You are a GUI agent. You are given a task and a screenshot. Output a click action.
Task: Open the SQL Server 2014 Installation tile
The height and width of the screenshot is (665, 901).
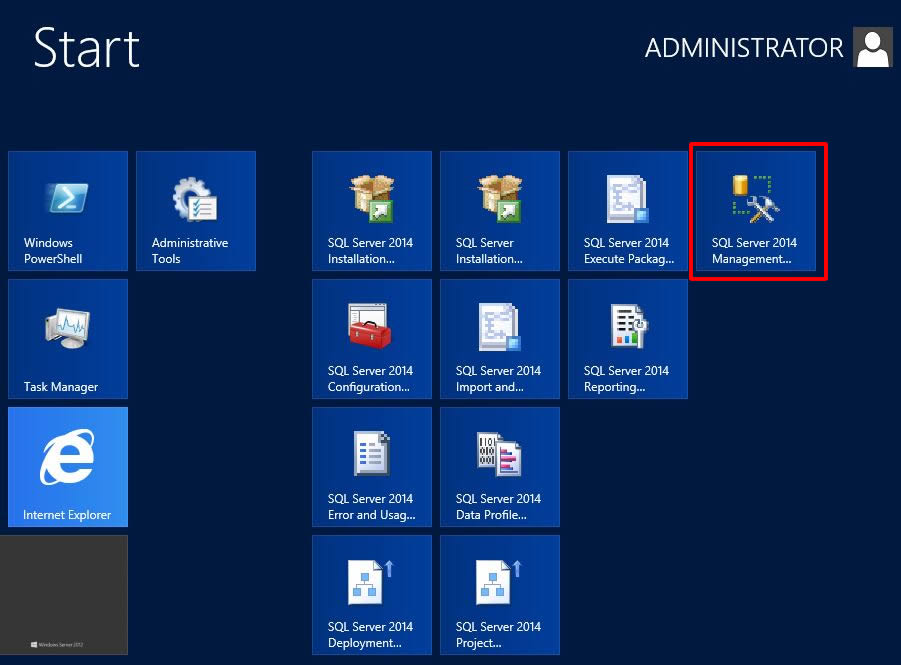click(372, 211)
